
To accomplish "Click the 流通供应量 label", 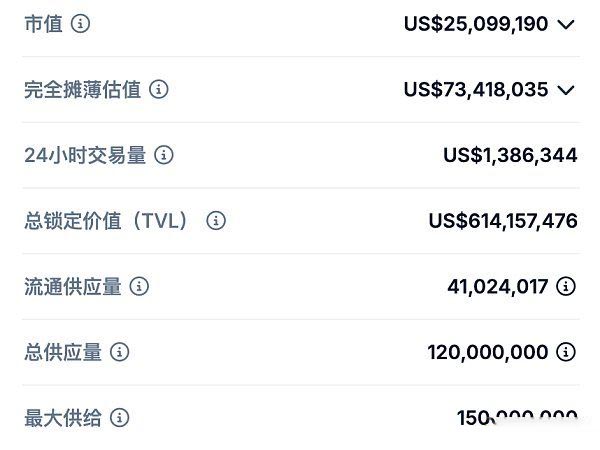I will point(73,286).
